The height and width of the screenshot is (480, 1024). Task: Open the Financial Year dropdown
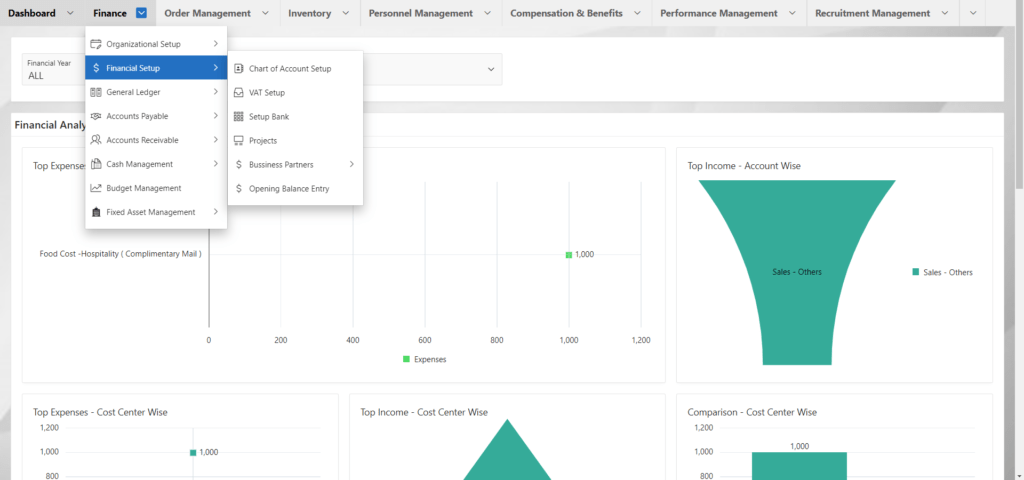pyautogui.click(x=490, y=69)
